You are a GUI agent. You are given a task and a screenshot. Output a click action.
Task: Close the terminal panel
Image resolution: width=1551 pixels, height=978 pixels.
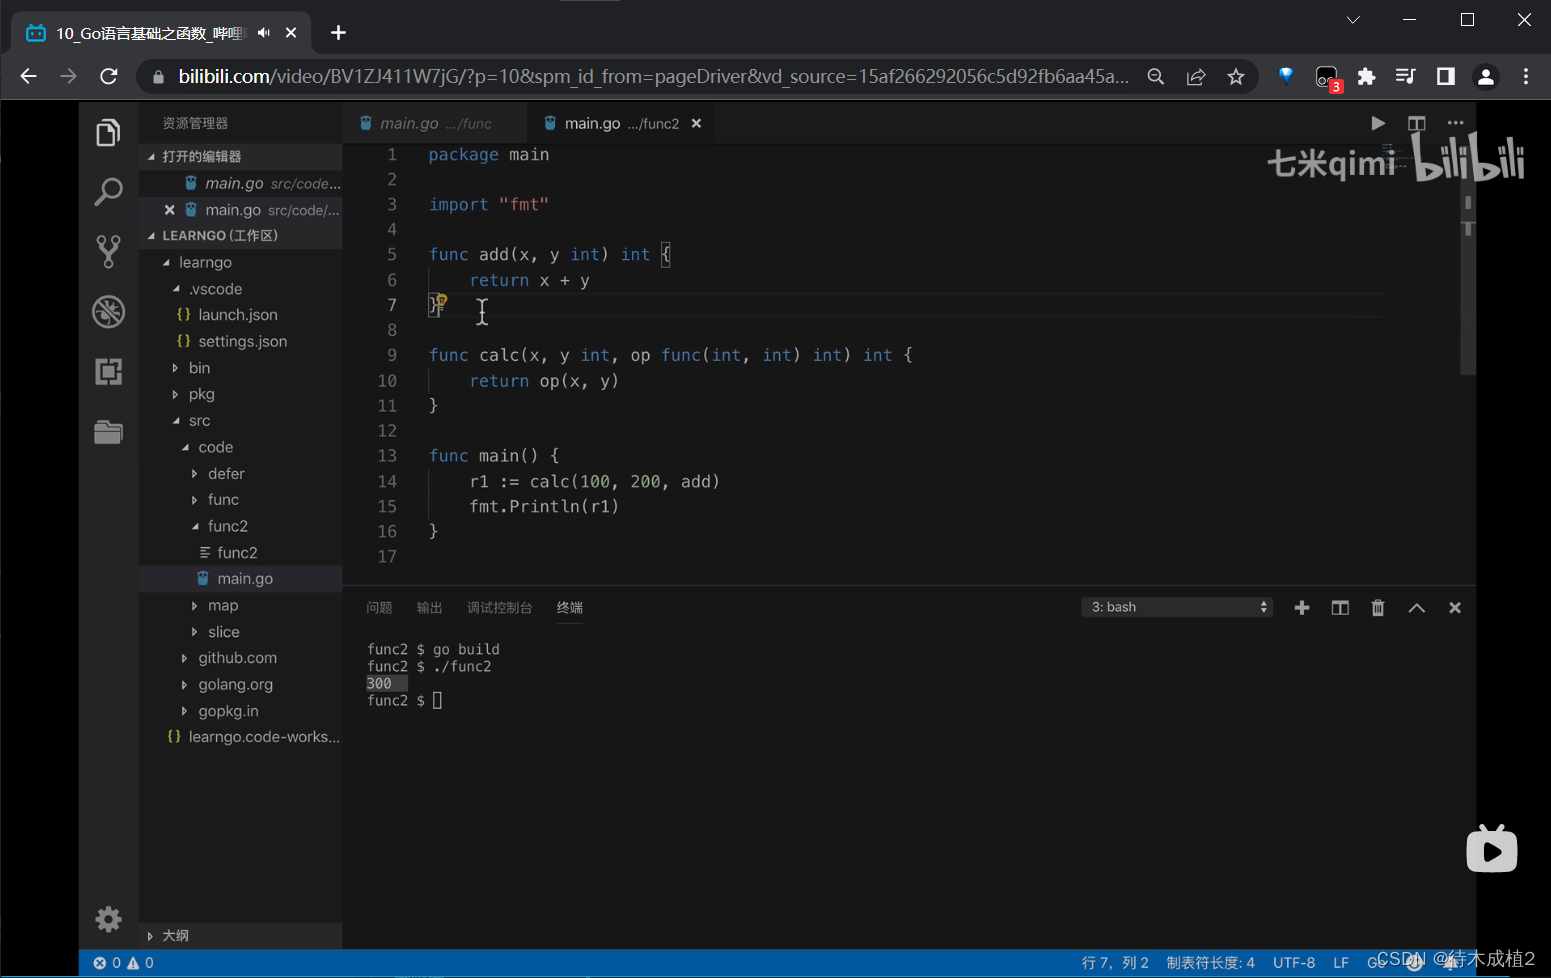(x=1455, y=608)
